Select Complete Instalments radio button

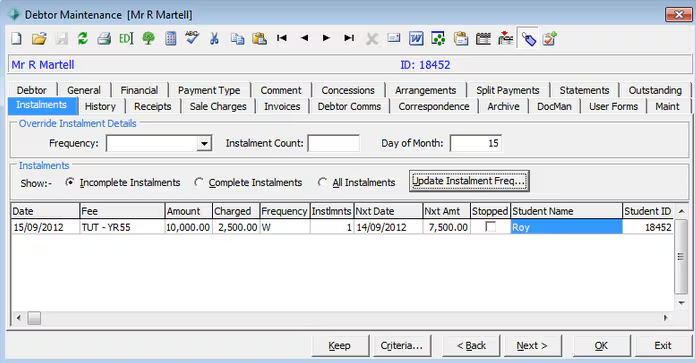pos(199,182)
